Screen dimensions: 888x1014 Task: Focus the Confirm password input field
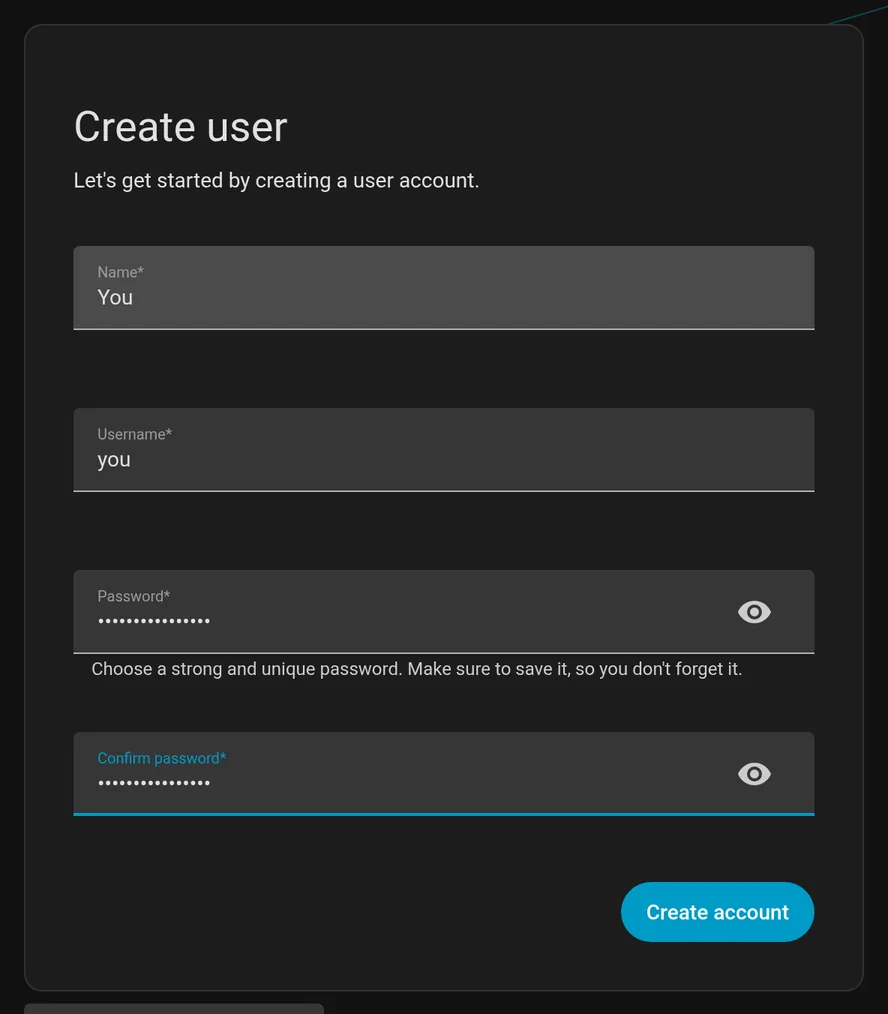coord(444,774)
